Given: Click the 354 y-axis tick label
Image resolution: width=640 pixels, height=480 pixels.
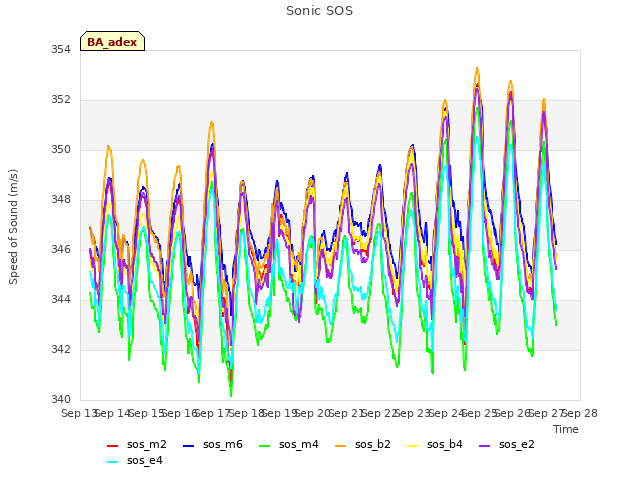Looking at the screenshot, I should coord(61,50).
